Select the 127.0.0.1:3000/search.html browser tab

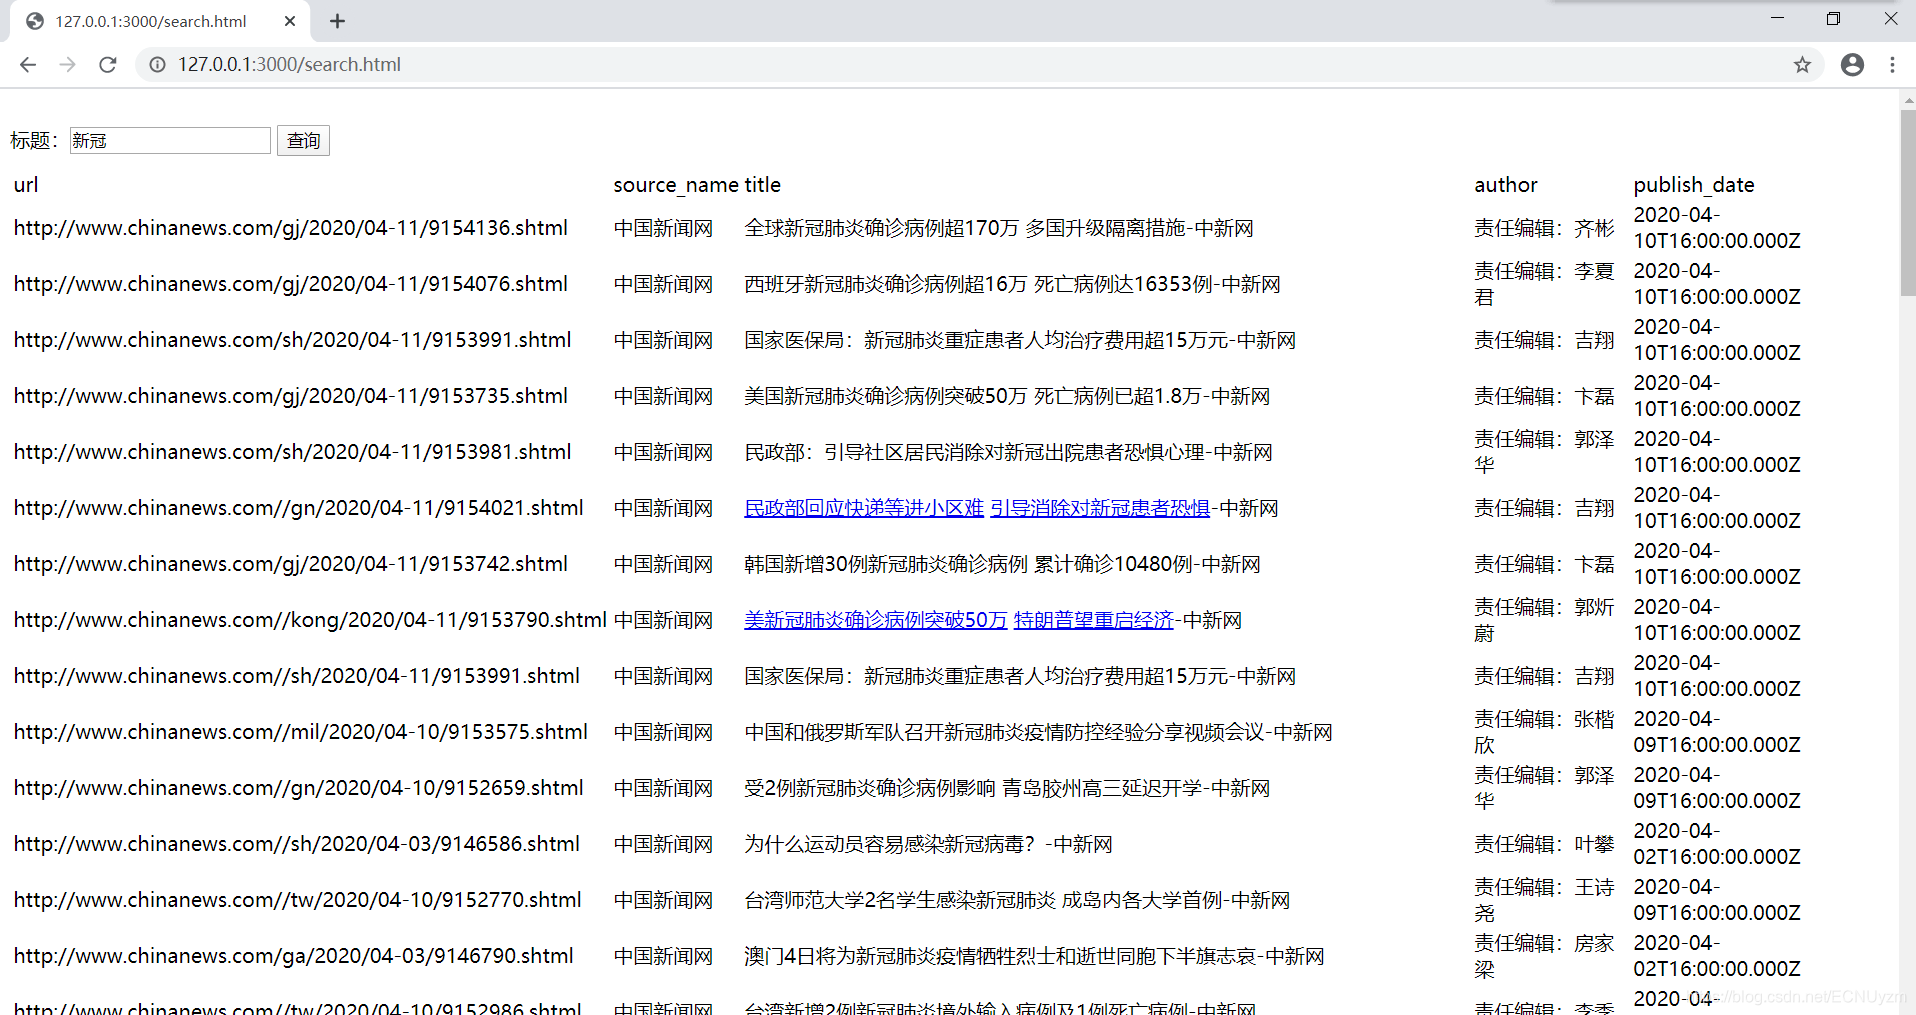(150, 20)
